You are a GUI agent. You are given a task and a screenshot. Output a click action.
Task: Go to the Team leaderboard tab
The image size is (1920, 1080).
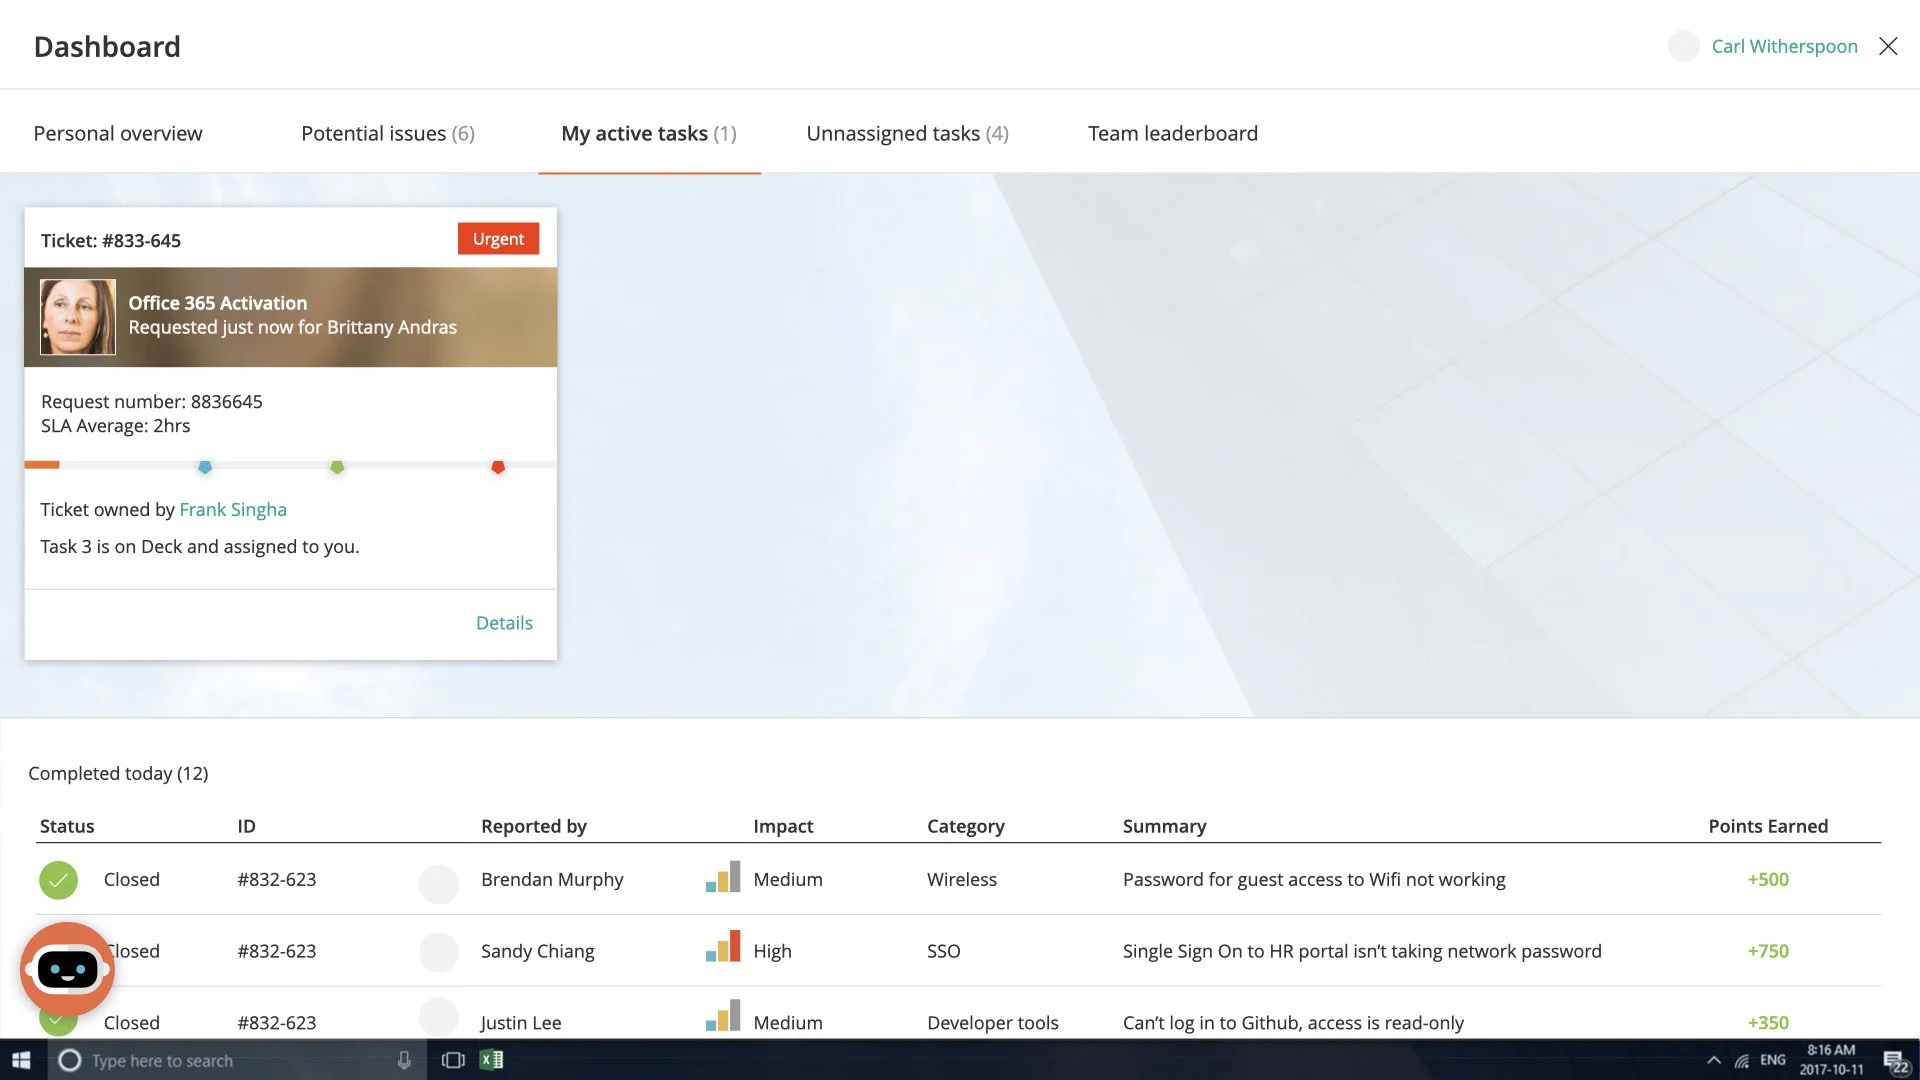1172,134
